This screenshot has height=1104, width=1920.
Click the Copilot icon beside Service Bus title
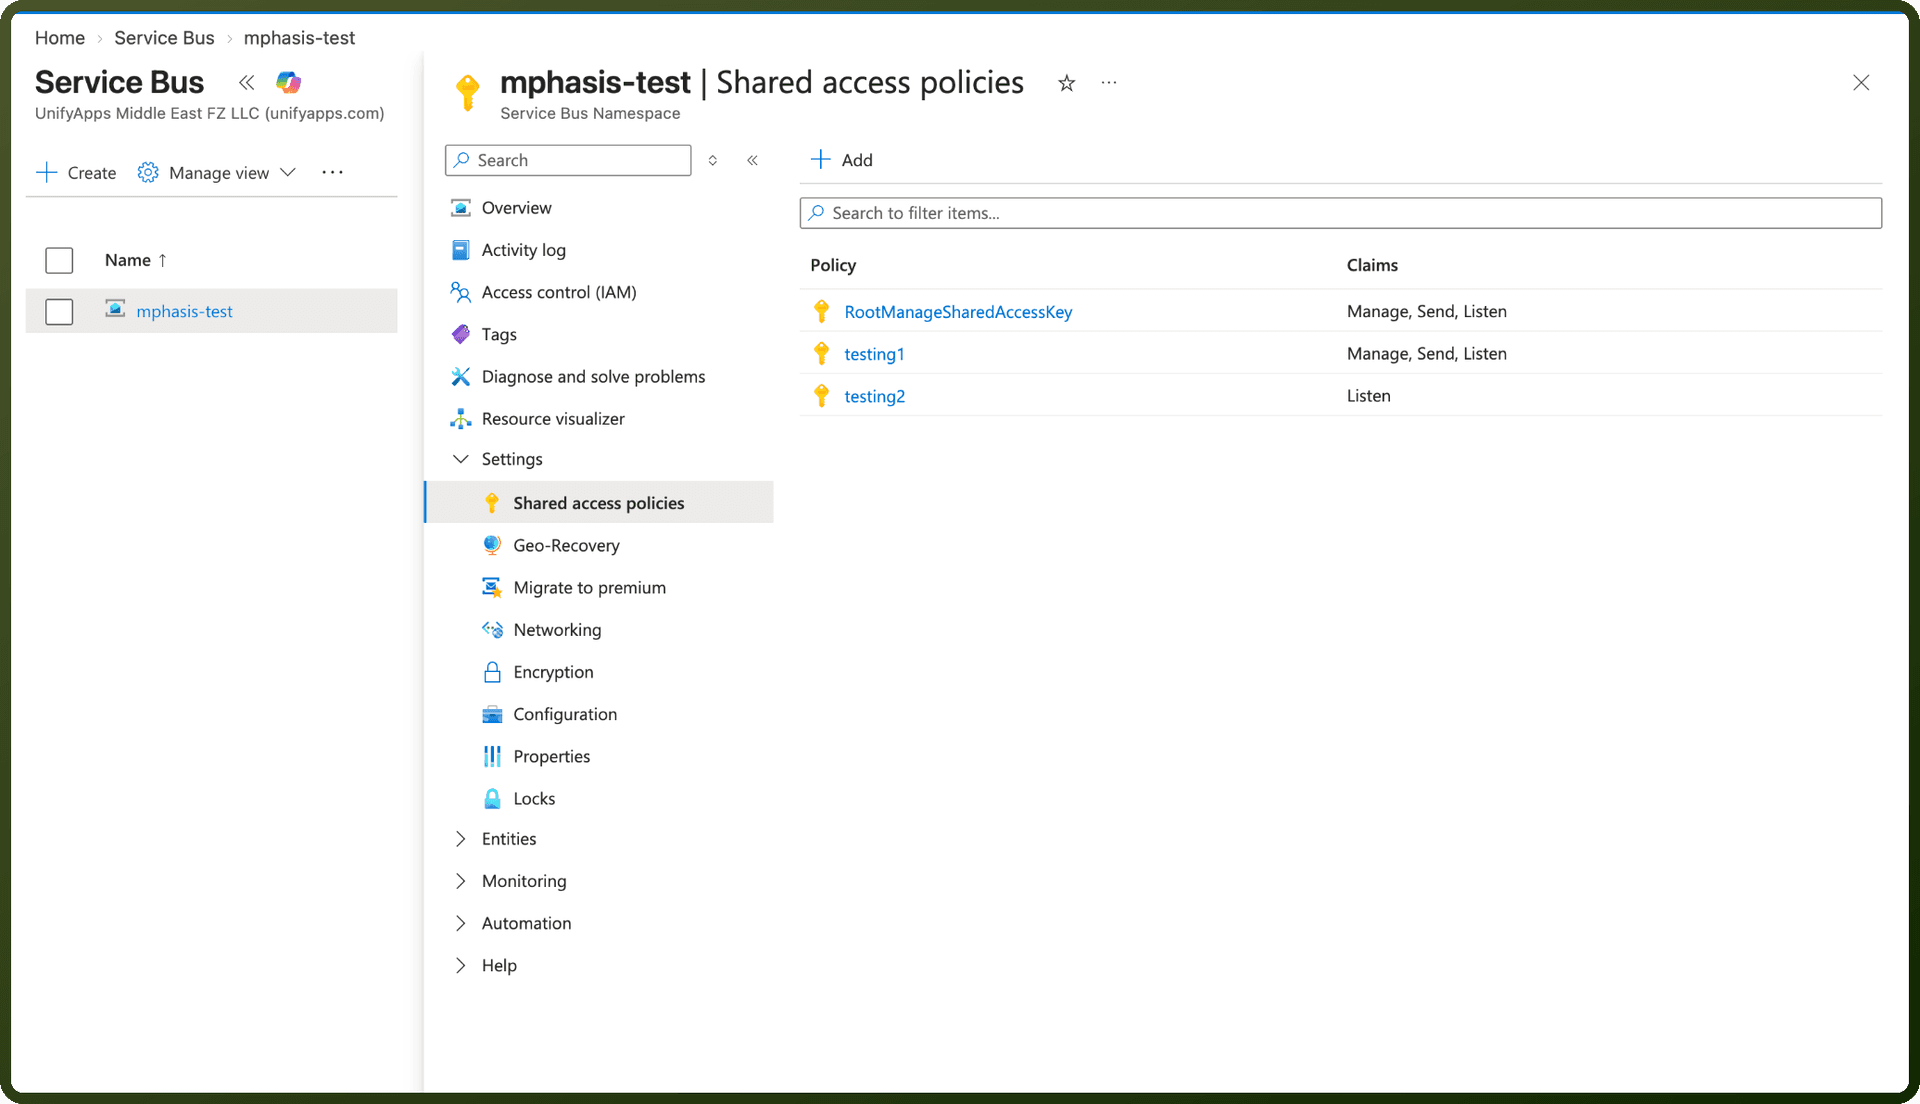289,82
